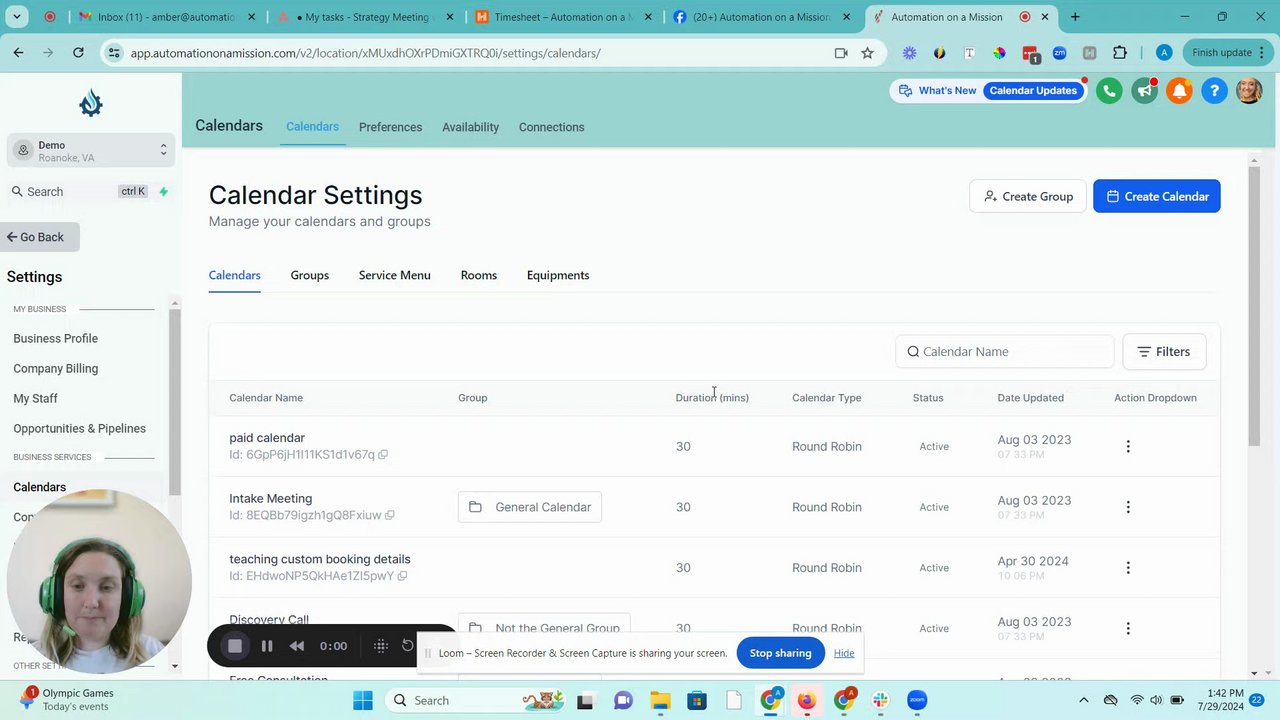Screen dimensions: 1280x720
Task: Focus the Calendar Name search field
Action: tap(1005, 352)
